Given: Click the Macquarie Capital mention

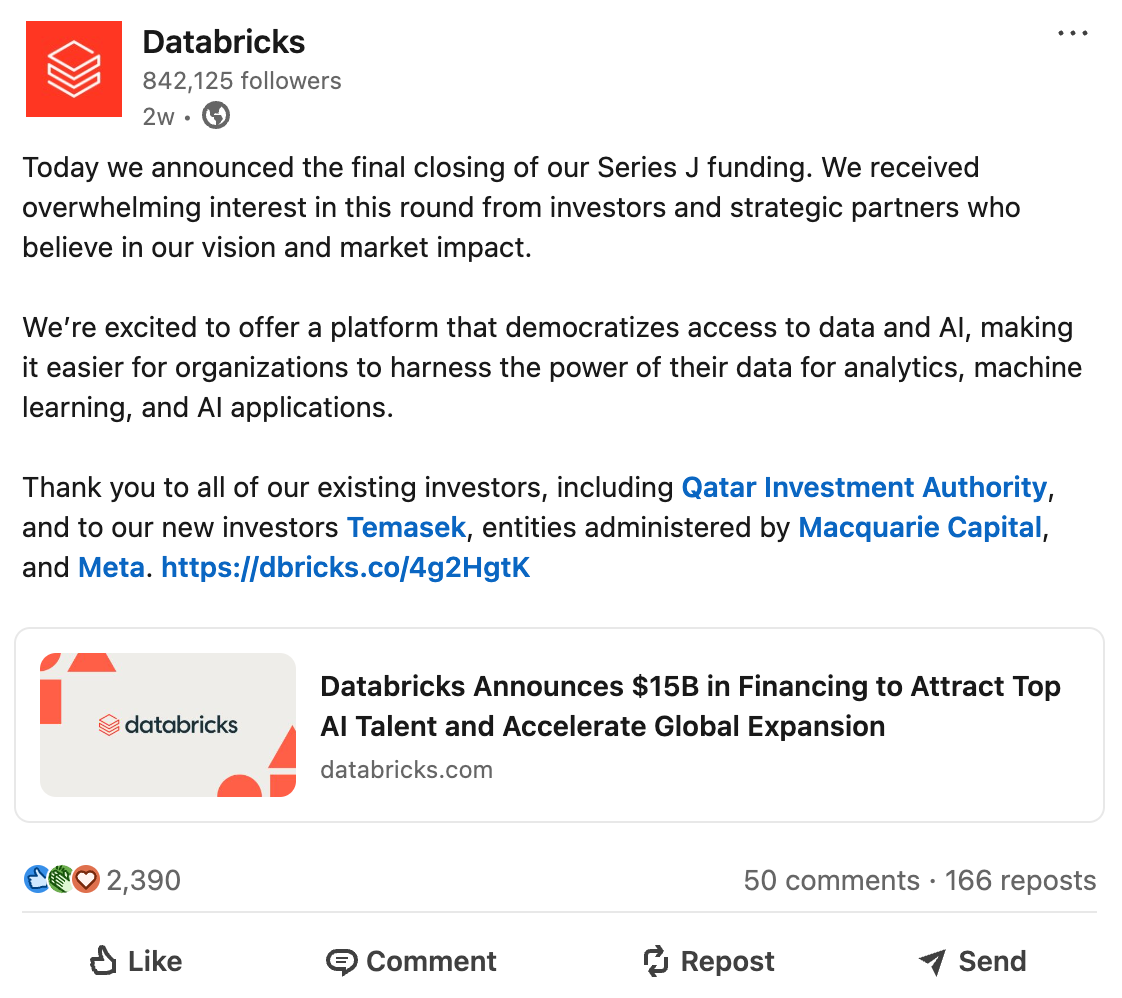Looking at the screenshot, I should coord(919,527).
